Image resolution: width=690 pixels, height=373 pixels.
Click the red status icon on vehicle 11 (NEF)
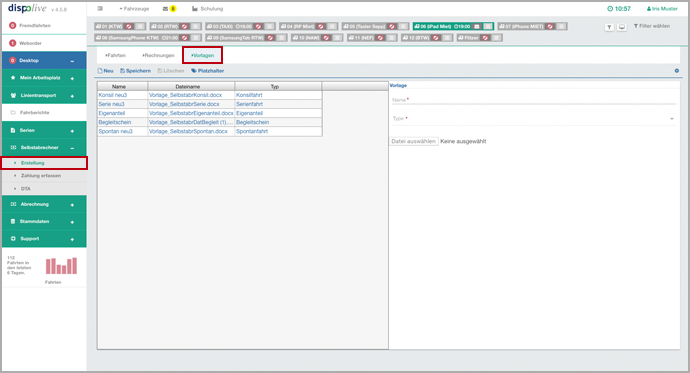click(x=380, y=38)
